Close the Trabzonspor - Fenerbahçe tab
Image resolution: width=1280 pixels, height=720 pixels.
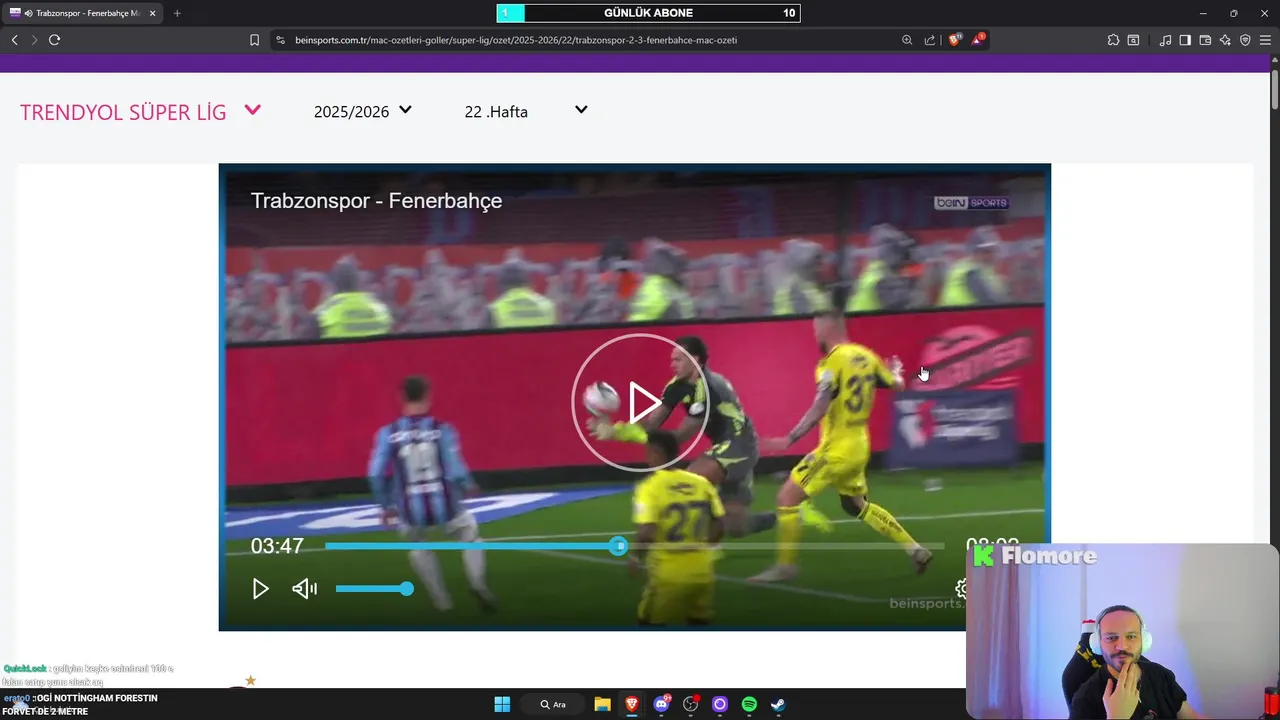coord(153,13)
